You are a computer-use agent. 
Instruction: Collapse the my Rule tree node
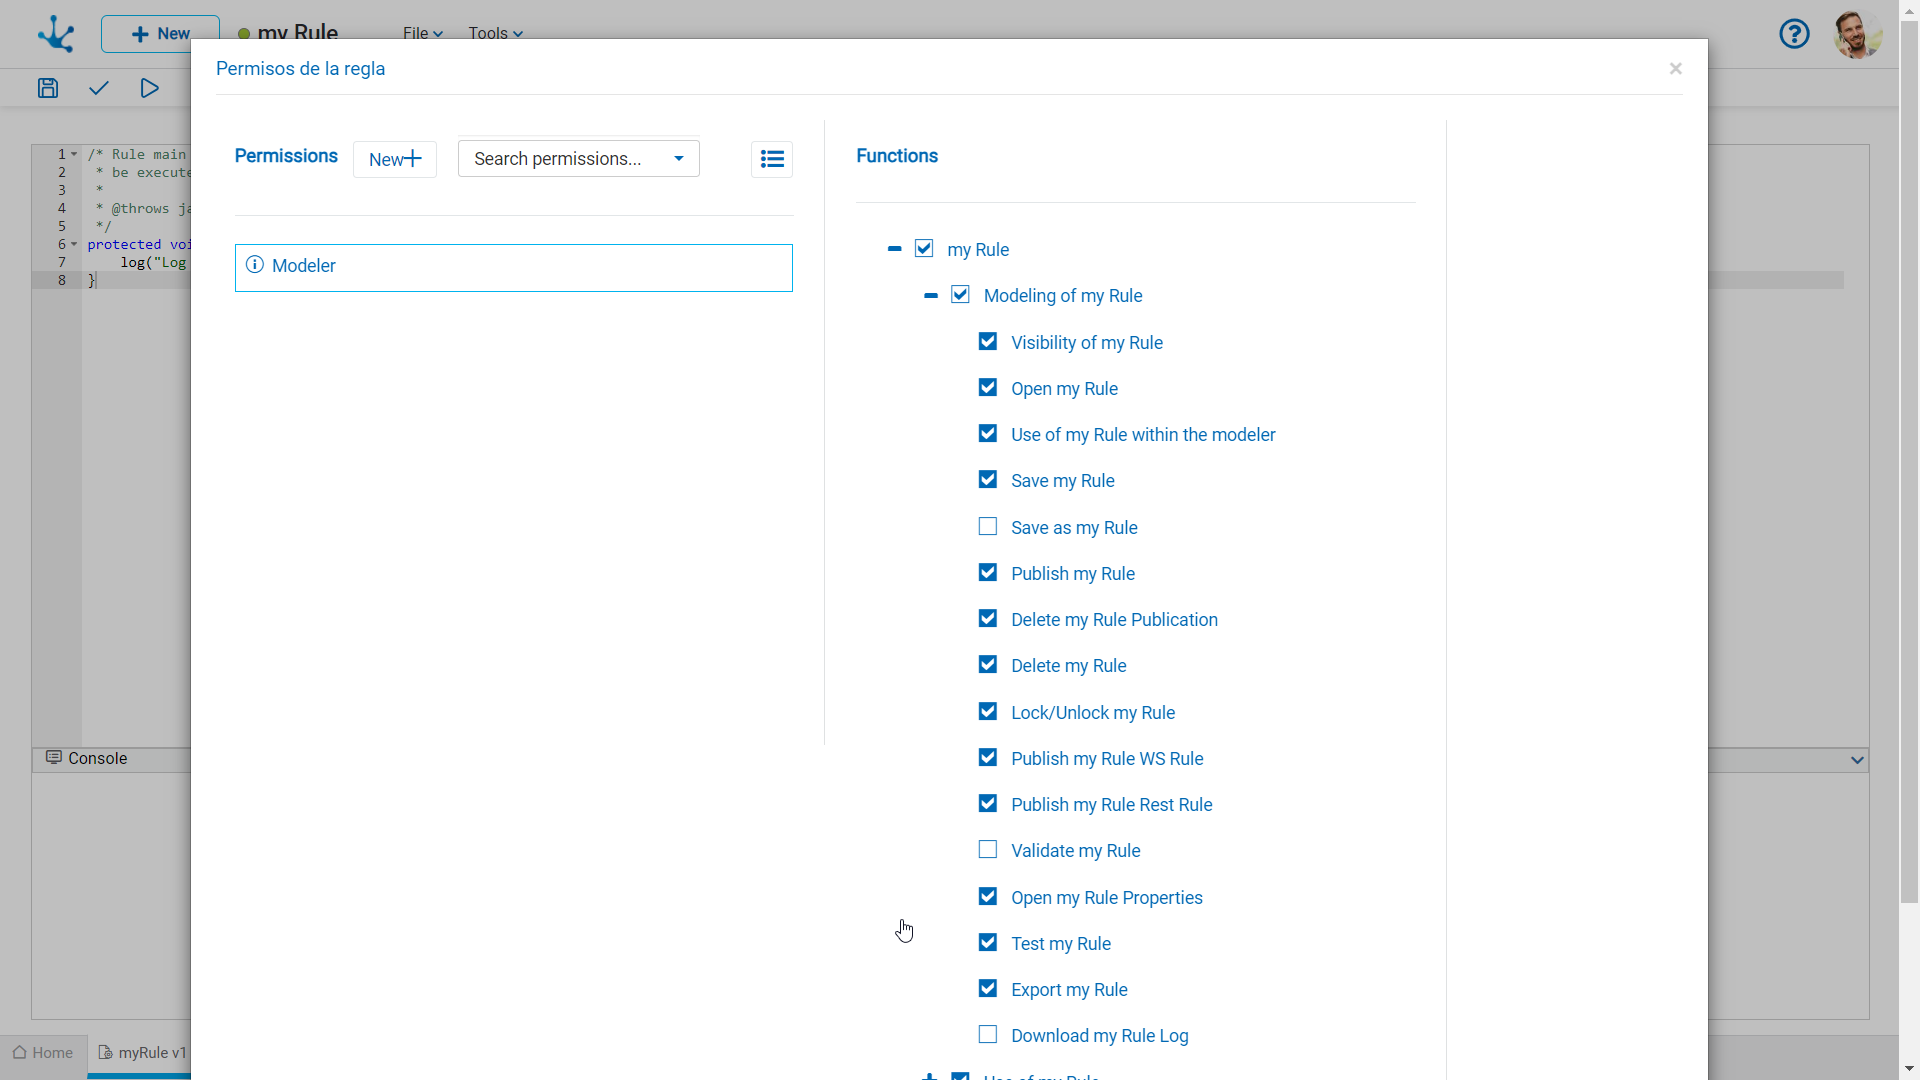894,249
